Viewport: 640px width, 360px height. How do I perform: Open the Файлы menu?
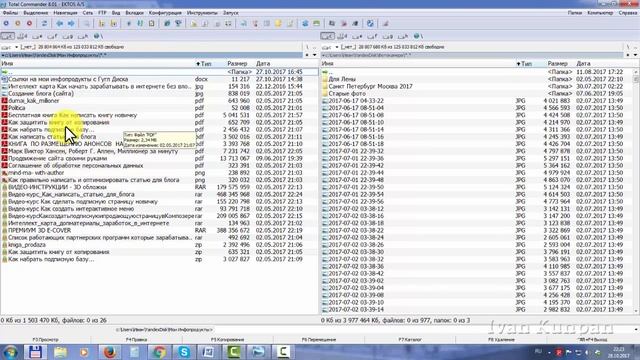10,13
